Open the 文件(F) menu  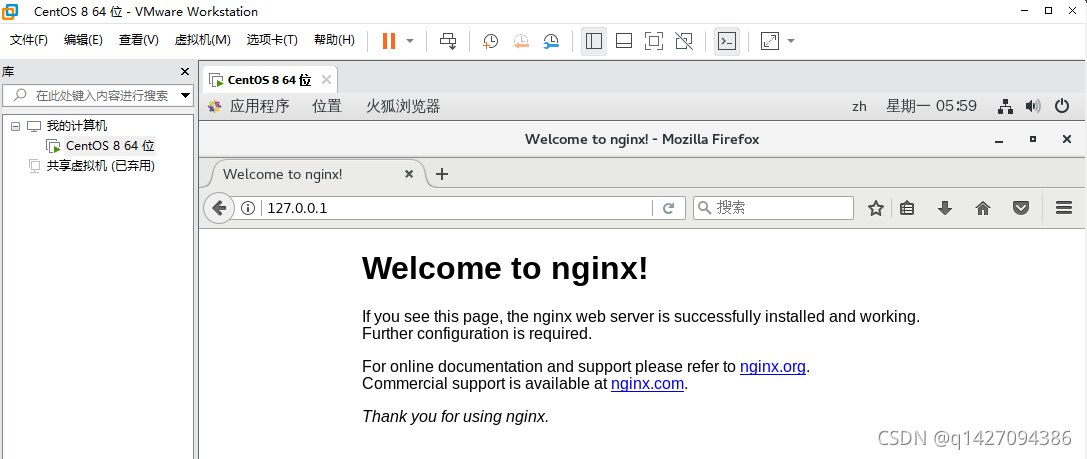coord(28,40)
